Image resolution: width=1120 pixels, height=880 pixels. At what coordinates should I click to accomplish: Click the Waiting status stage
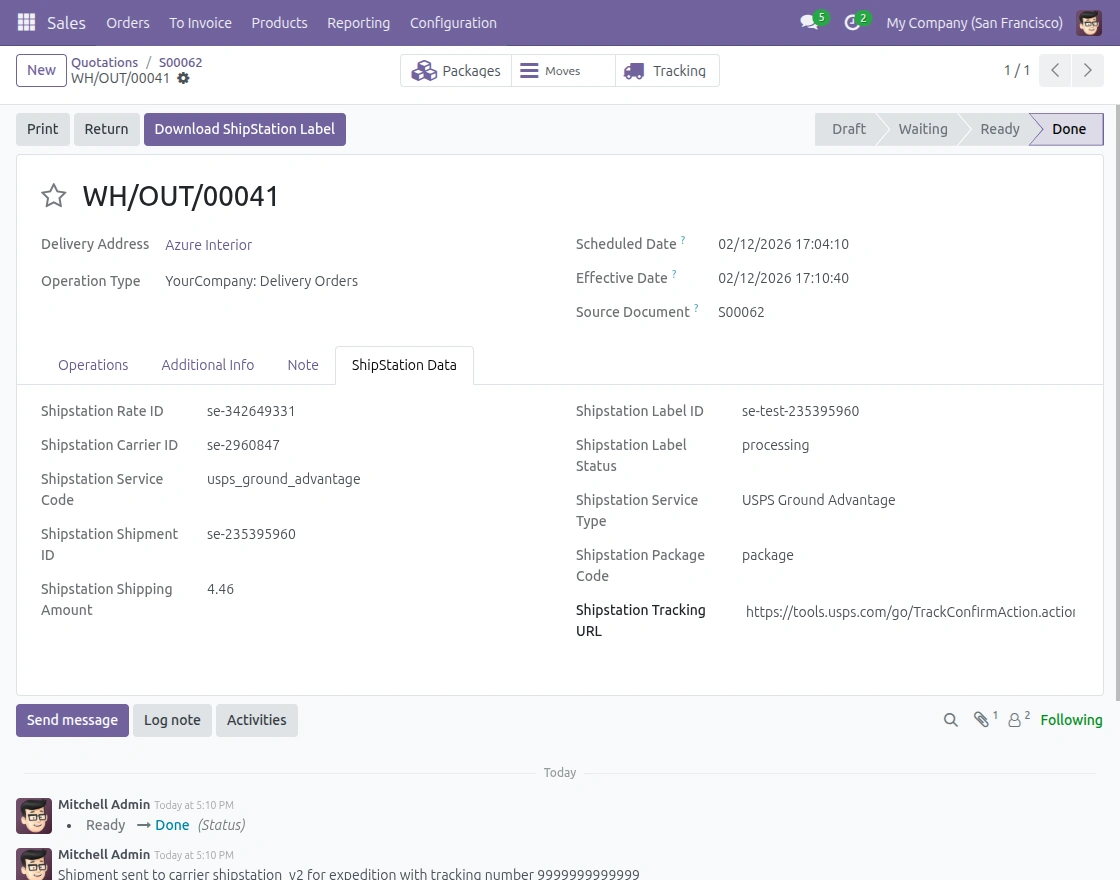click(x=923, y=129)
